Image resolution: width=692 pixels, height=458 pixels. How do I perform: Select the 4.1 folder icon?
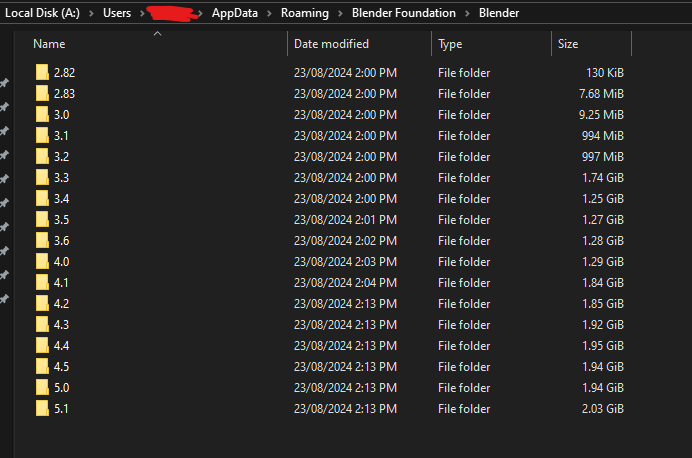click(42, 282)
